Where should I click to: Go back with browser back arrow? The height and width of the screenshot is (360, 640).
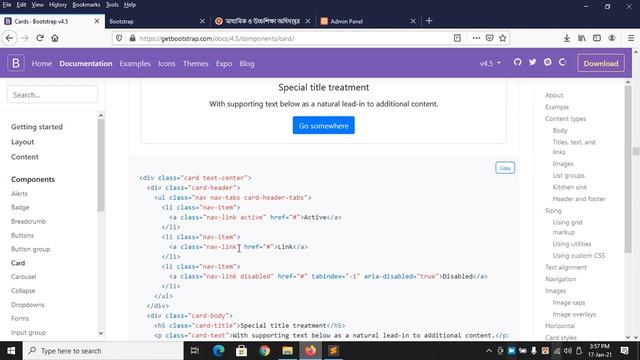[x=9, y=38]
